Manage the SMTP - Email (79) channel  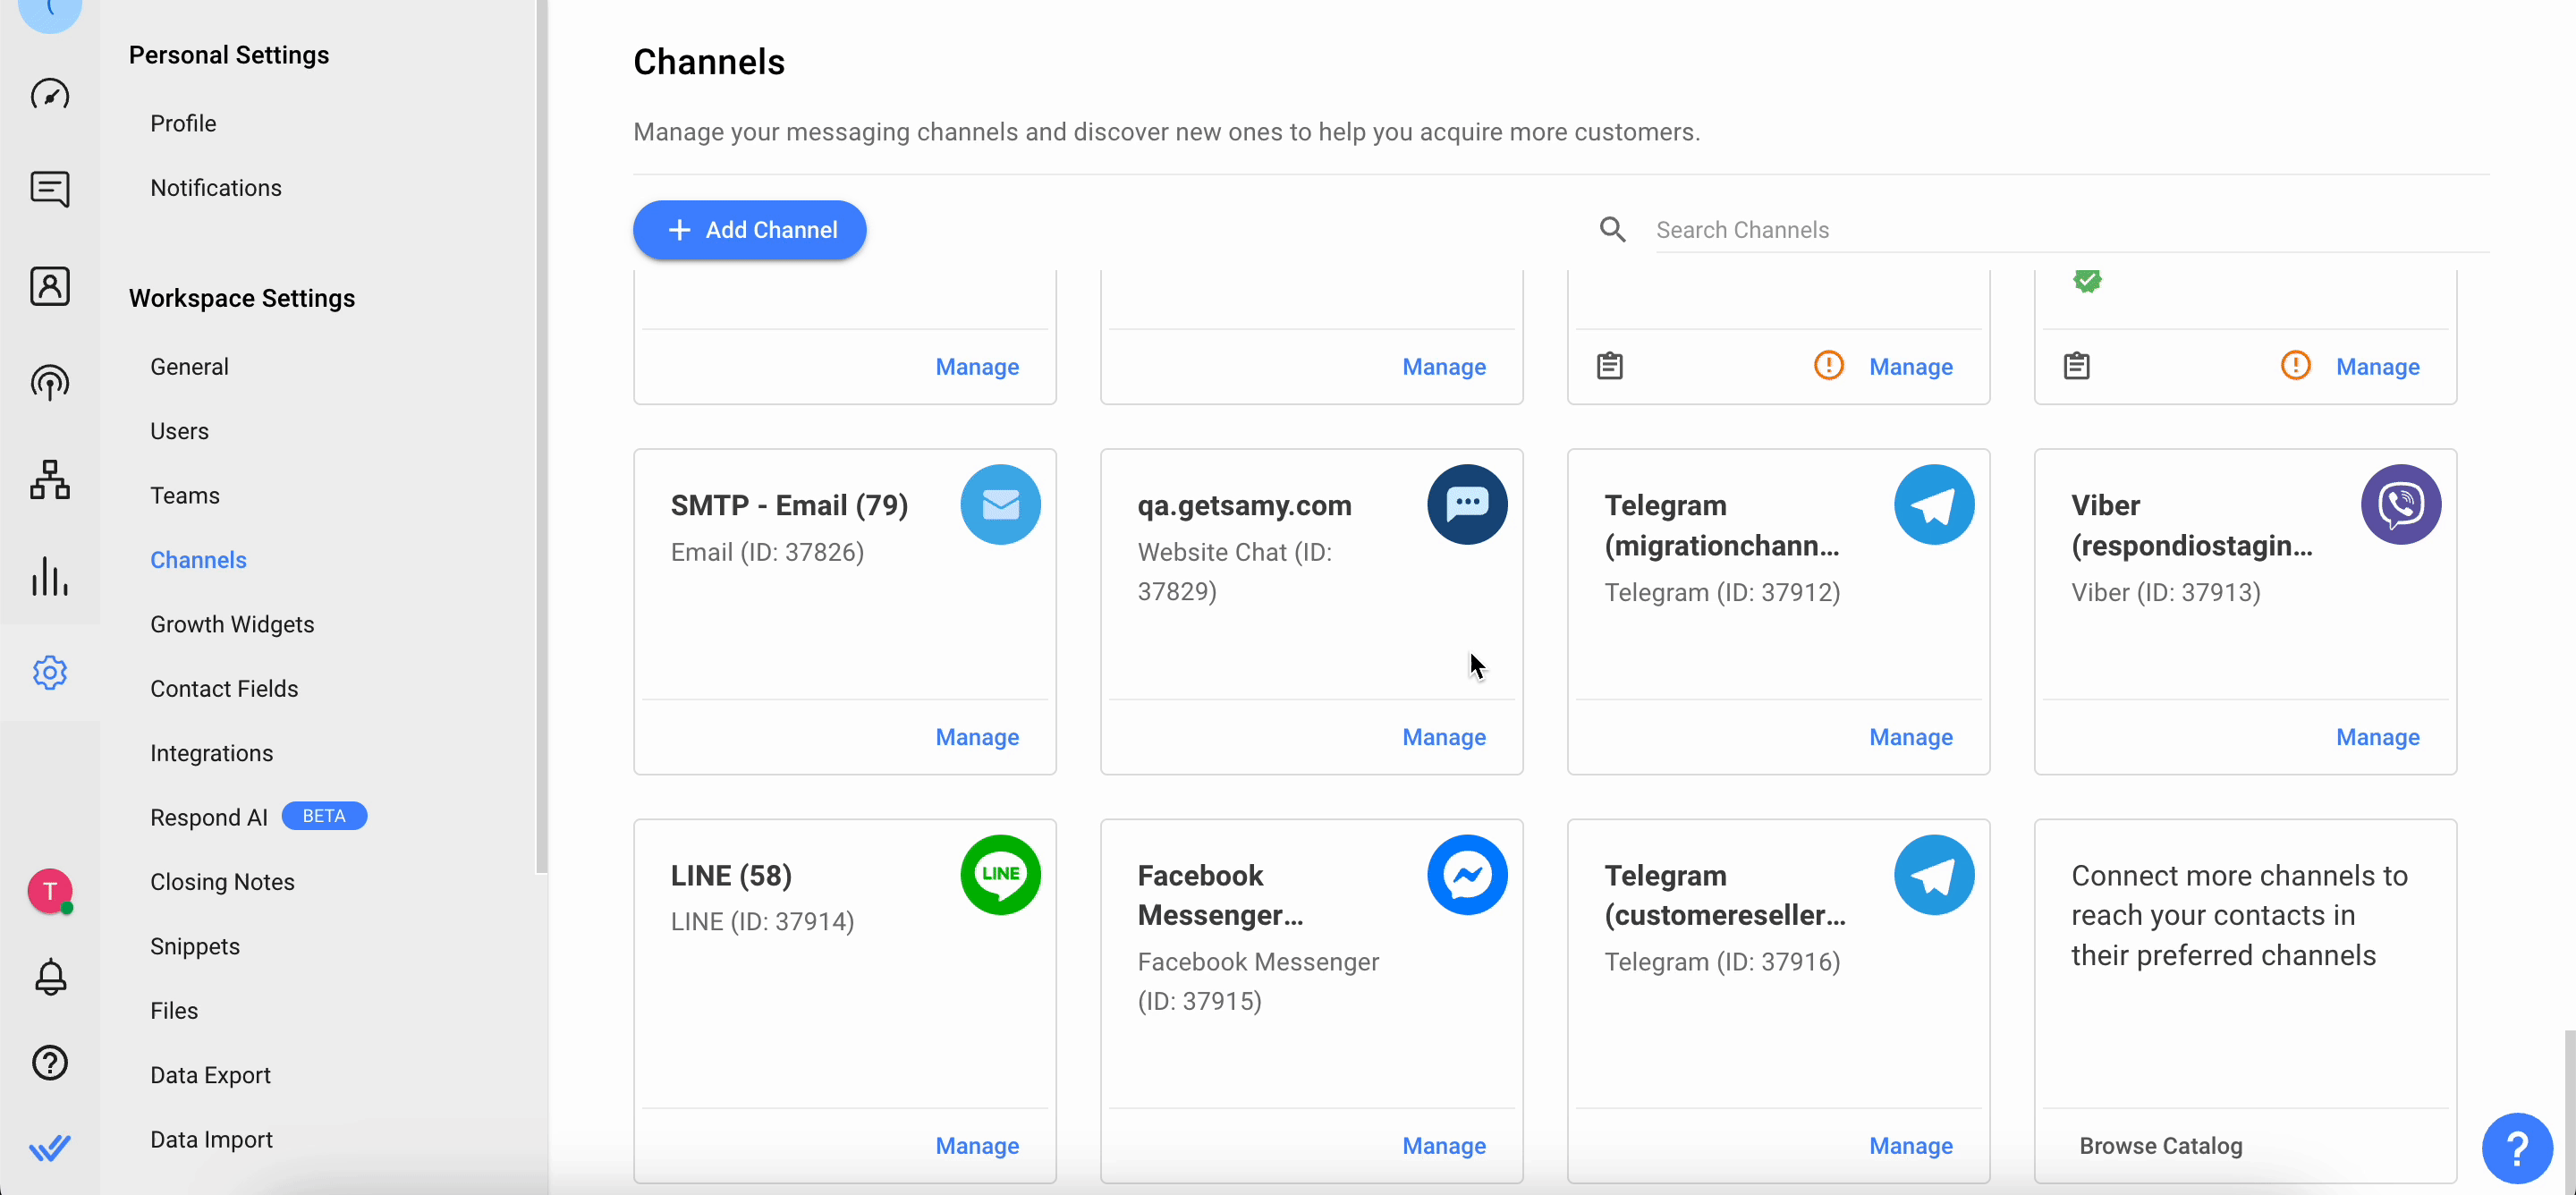tap(976, 737)
